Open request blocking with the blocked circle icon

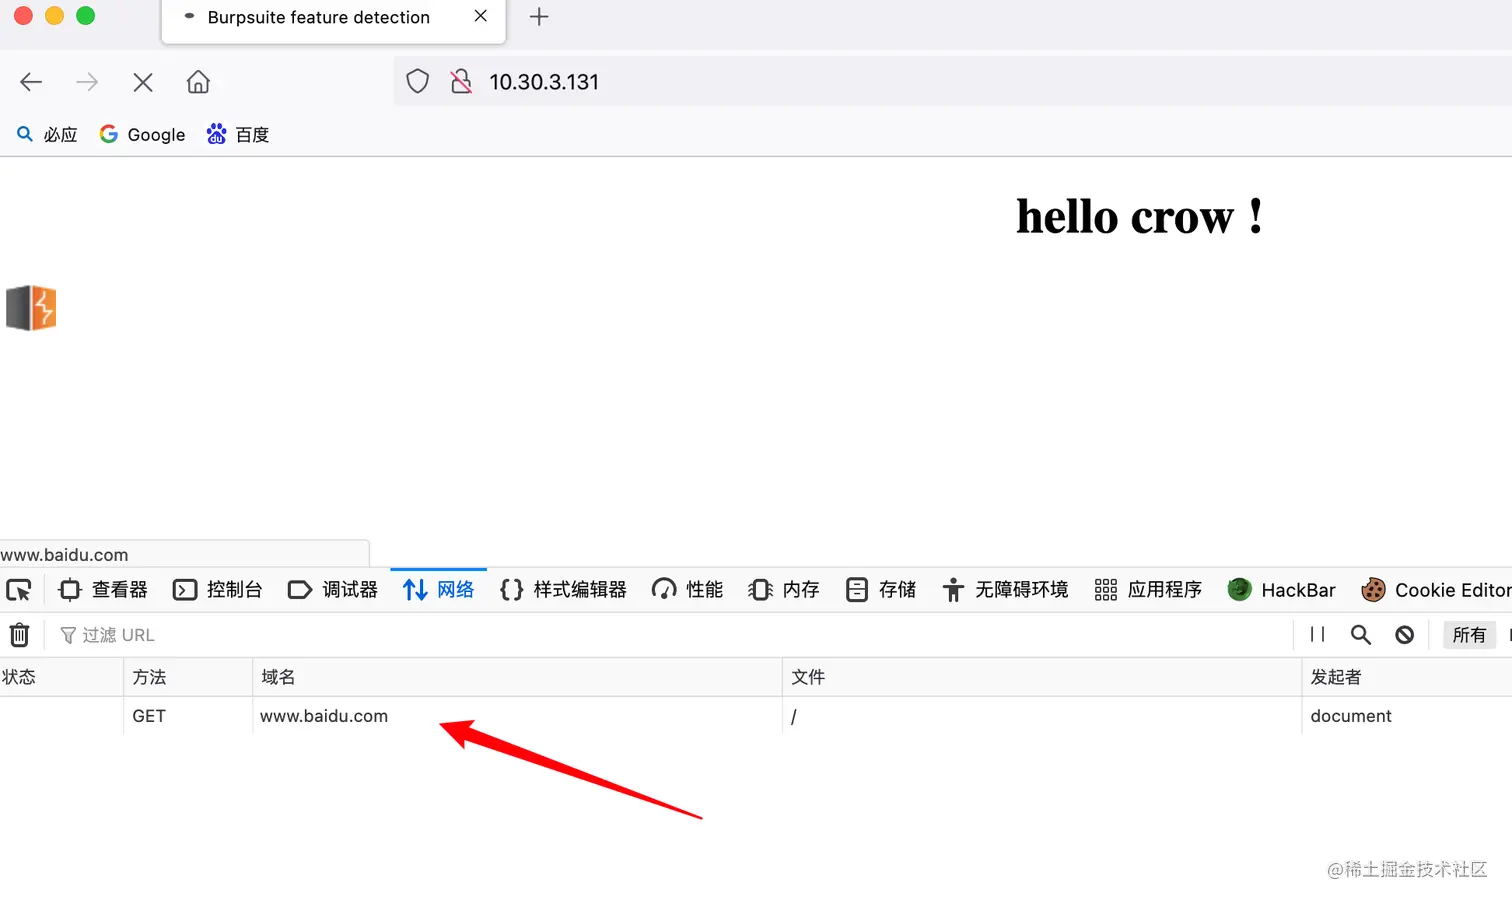click(1405, 634)
